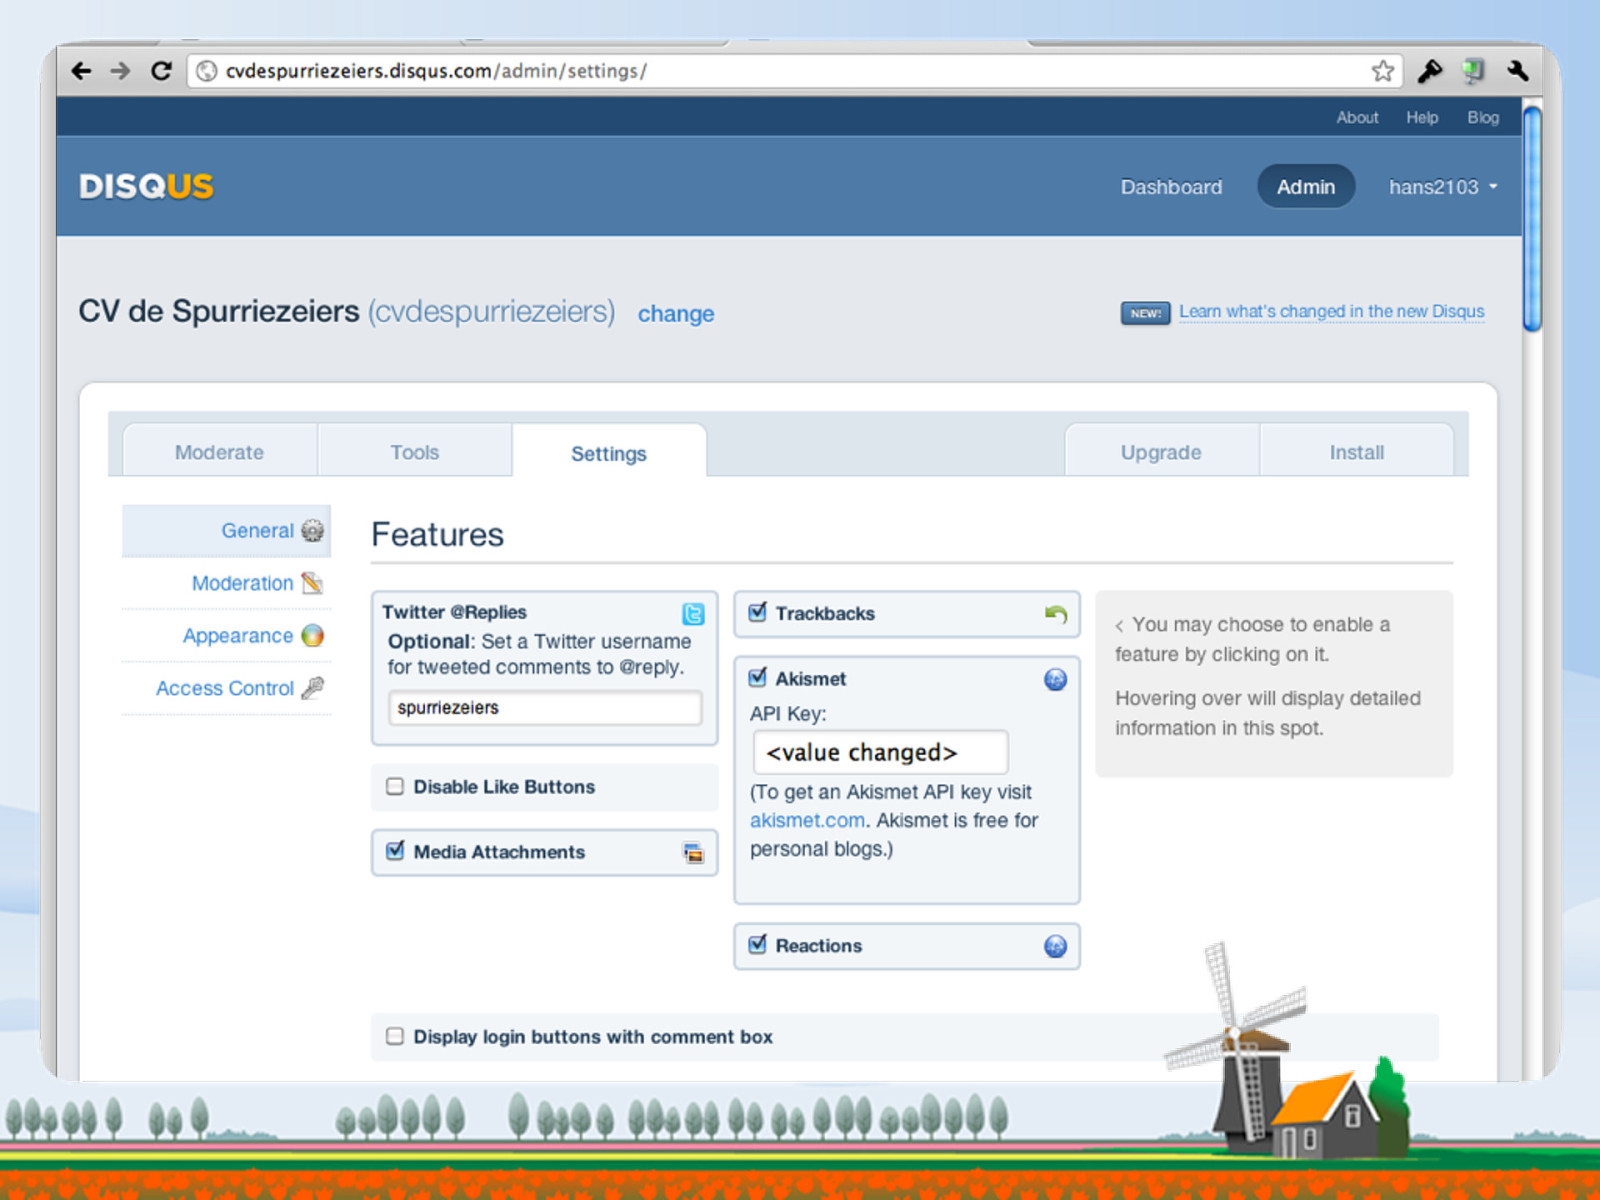Click the page vertical scrollbar thumb
The width and height of the screenshot is (1600, 1200).
1532,218
